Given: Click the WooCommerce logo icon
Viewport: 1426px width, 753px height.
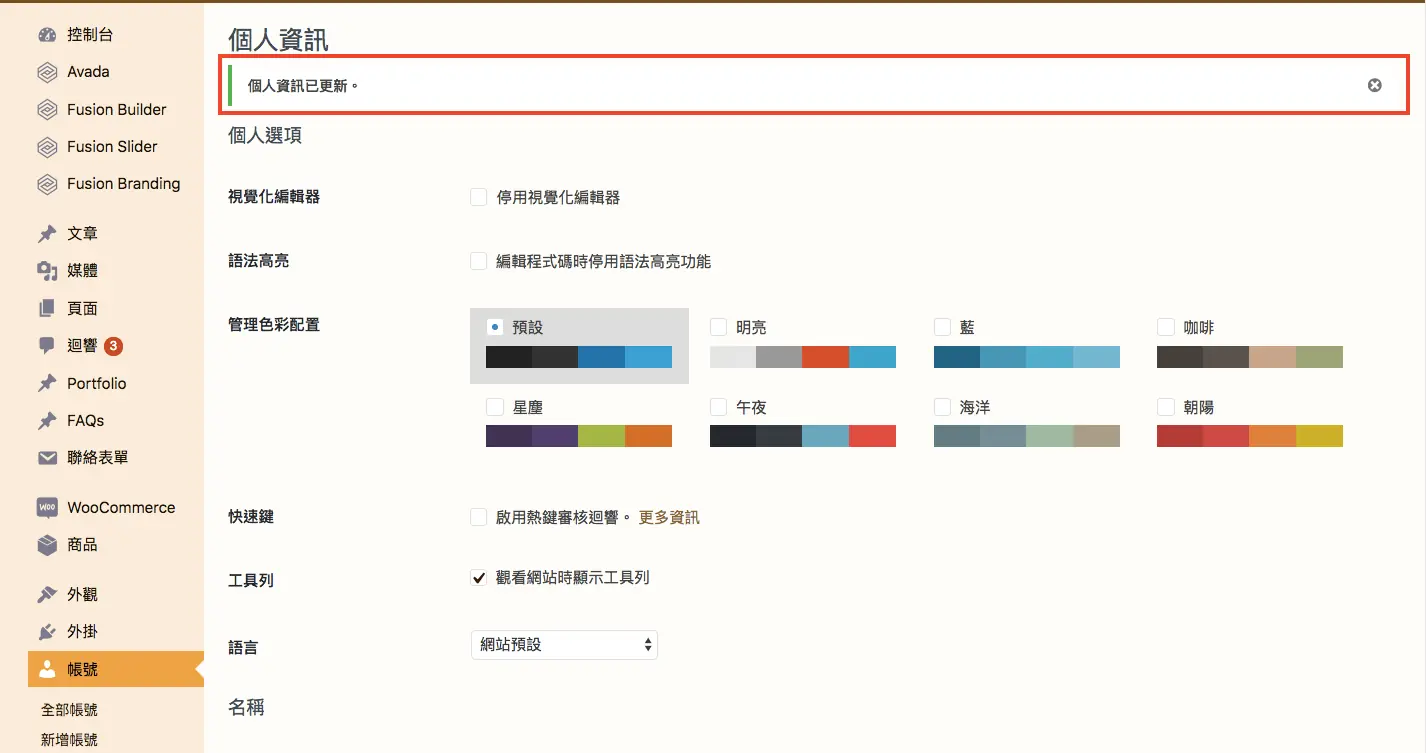Looking at the screenshot, I should point(47,508).
